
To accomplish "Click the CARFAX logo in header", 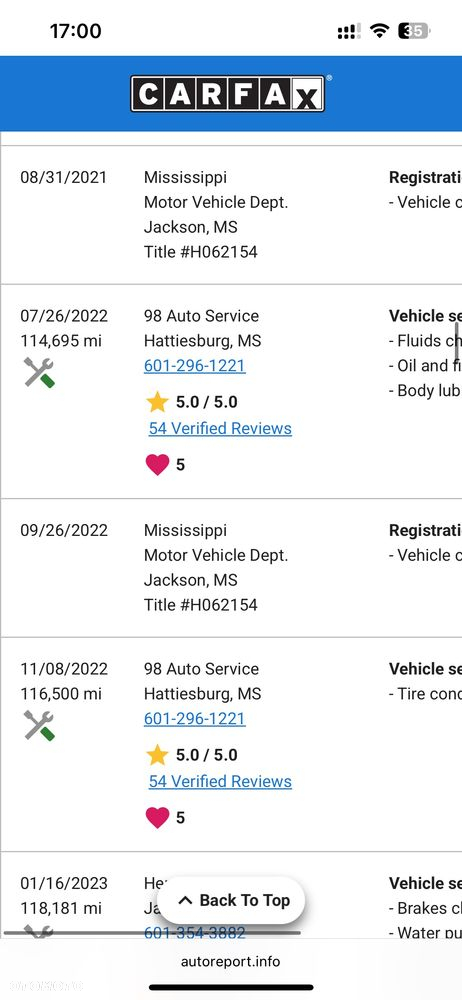I will point(228,94).
